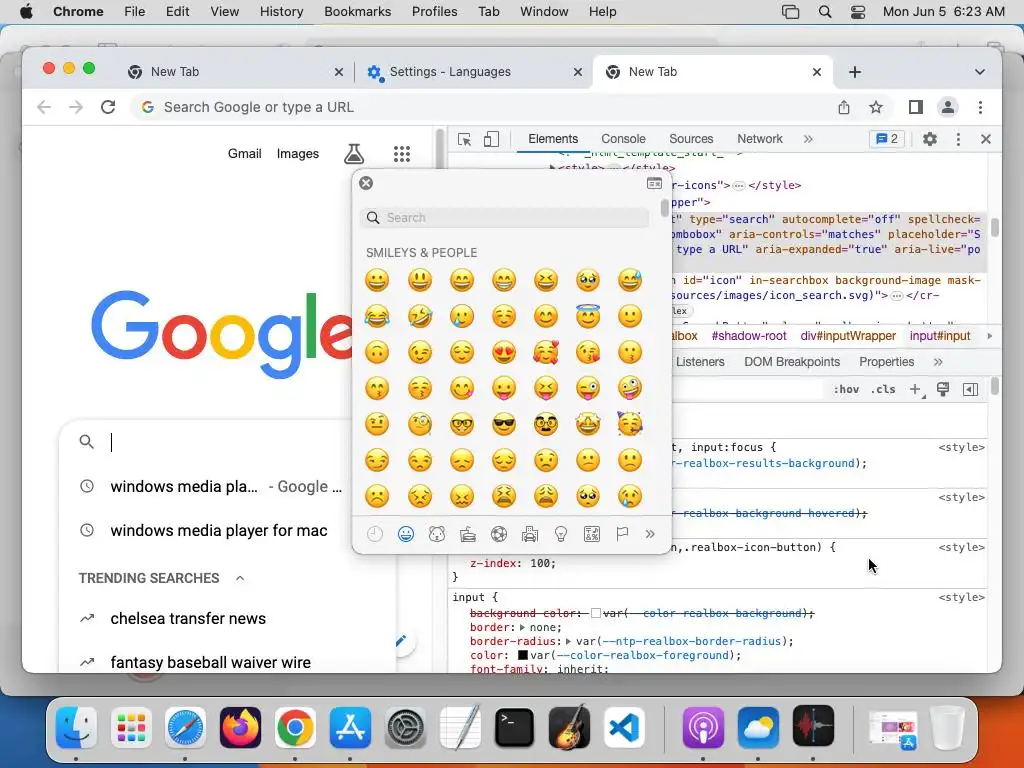The height and width of the screenshot is (768, 1024).
Task: Toggle the computed styles sidebar
Action: coord(970,389)
